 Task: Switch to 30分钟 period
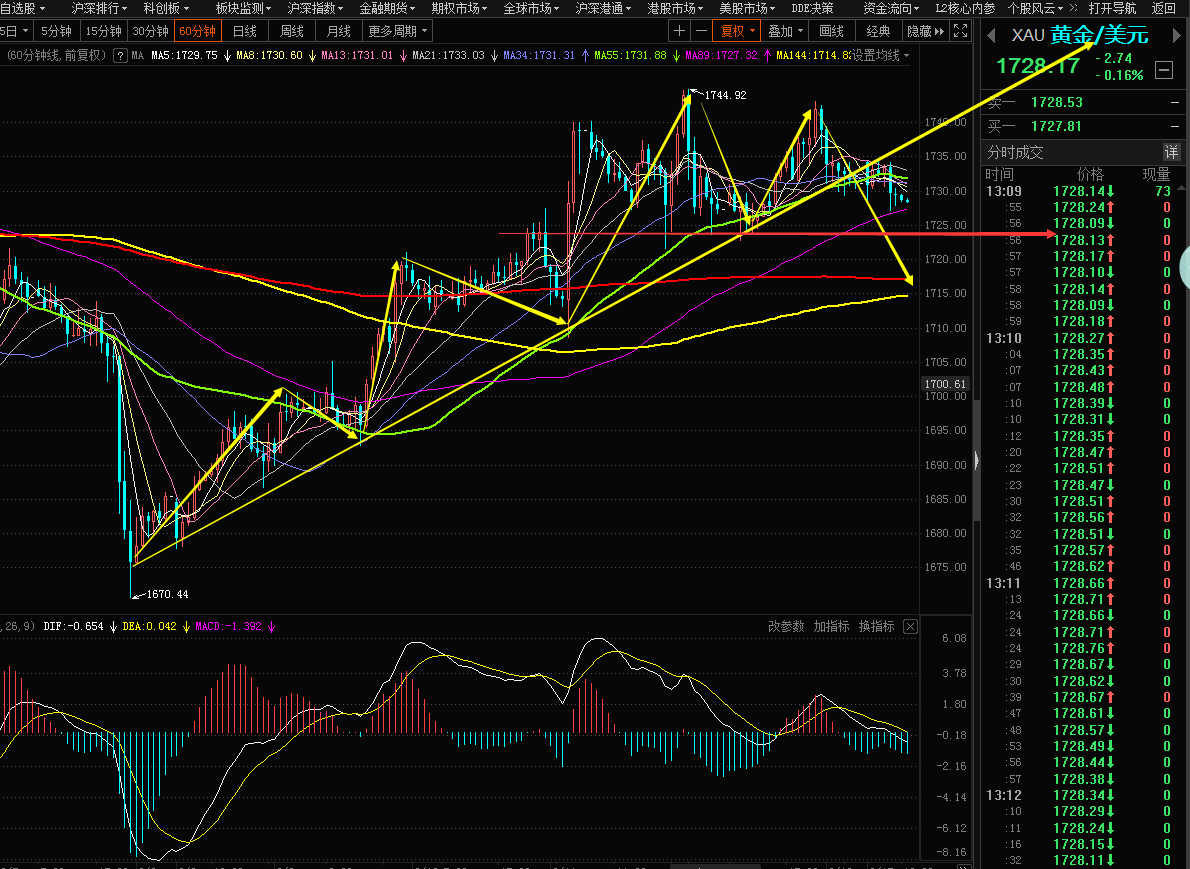pyautogui.click(x=150, y=31)
